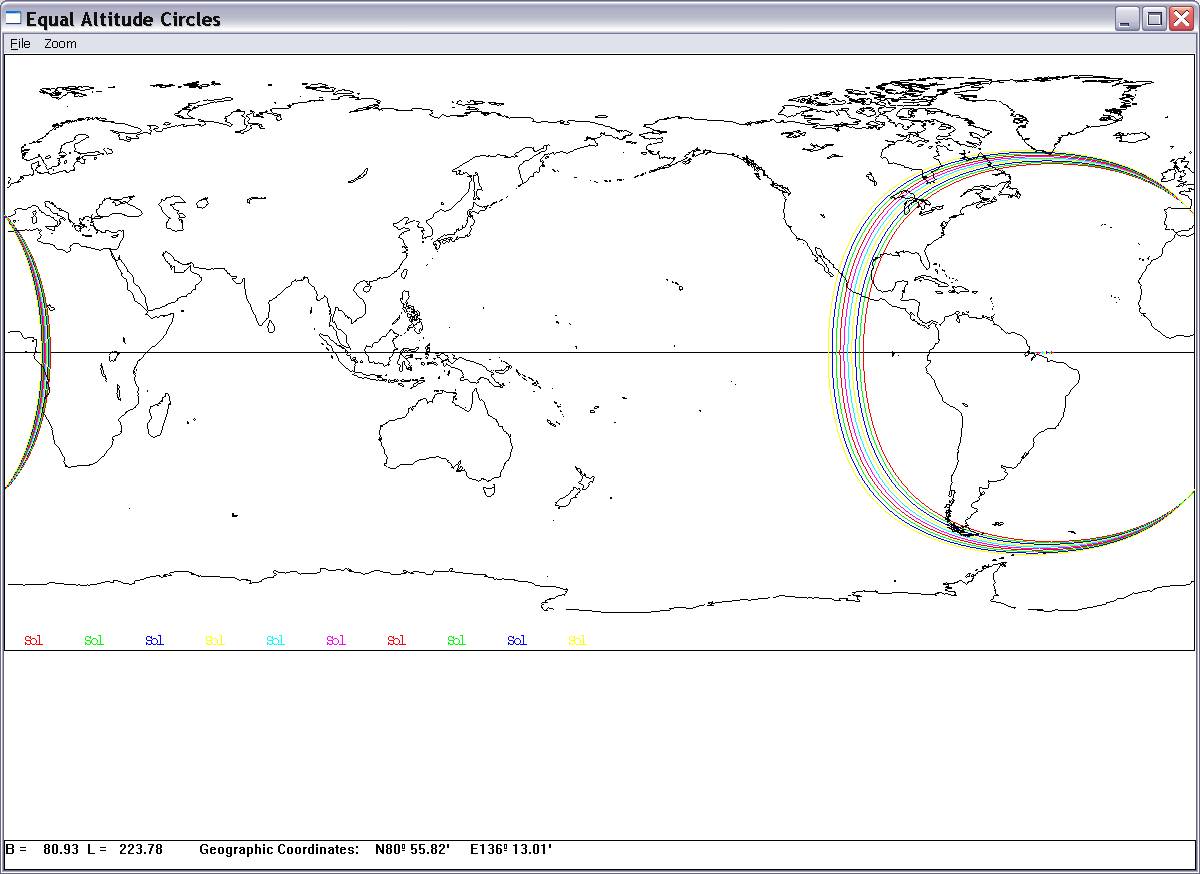
Task: Minimize the Equal Altitude Circles window
Action: (x=1127, y=19)
